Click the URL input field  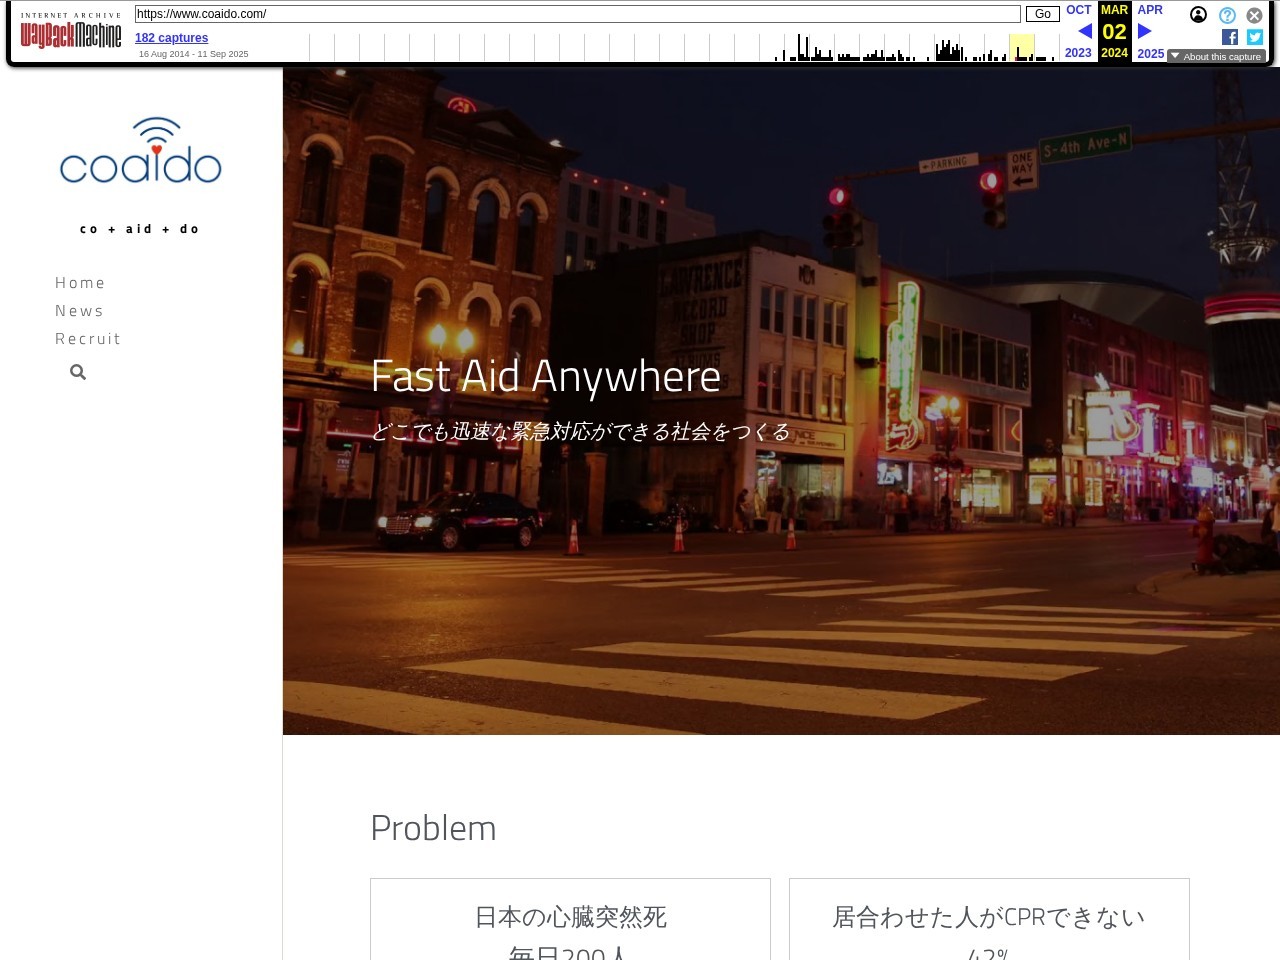point(577,14)
